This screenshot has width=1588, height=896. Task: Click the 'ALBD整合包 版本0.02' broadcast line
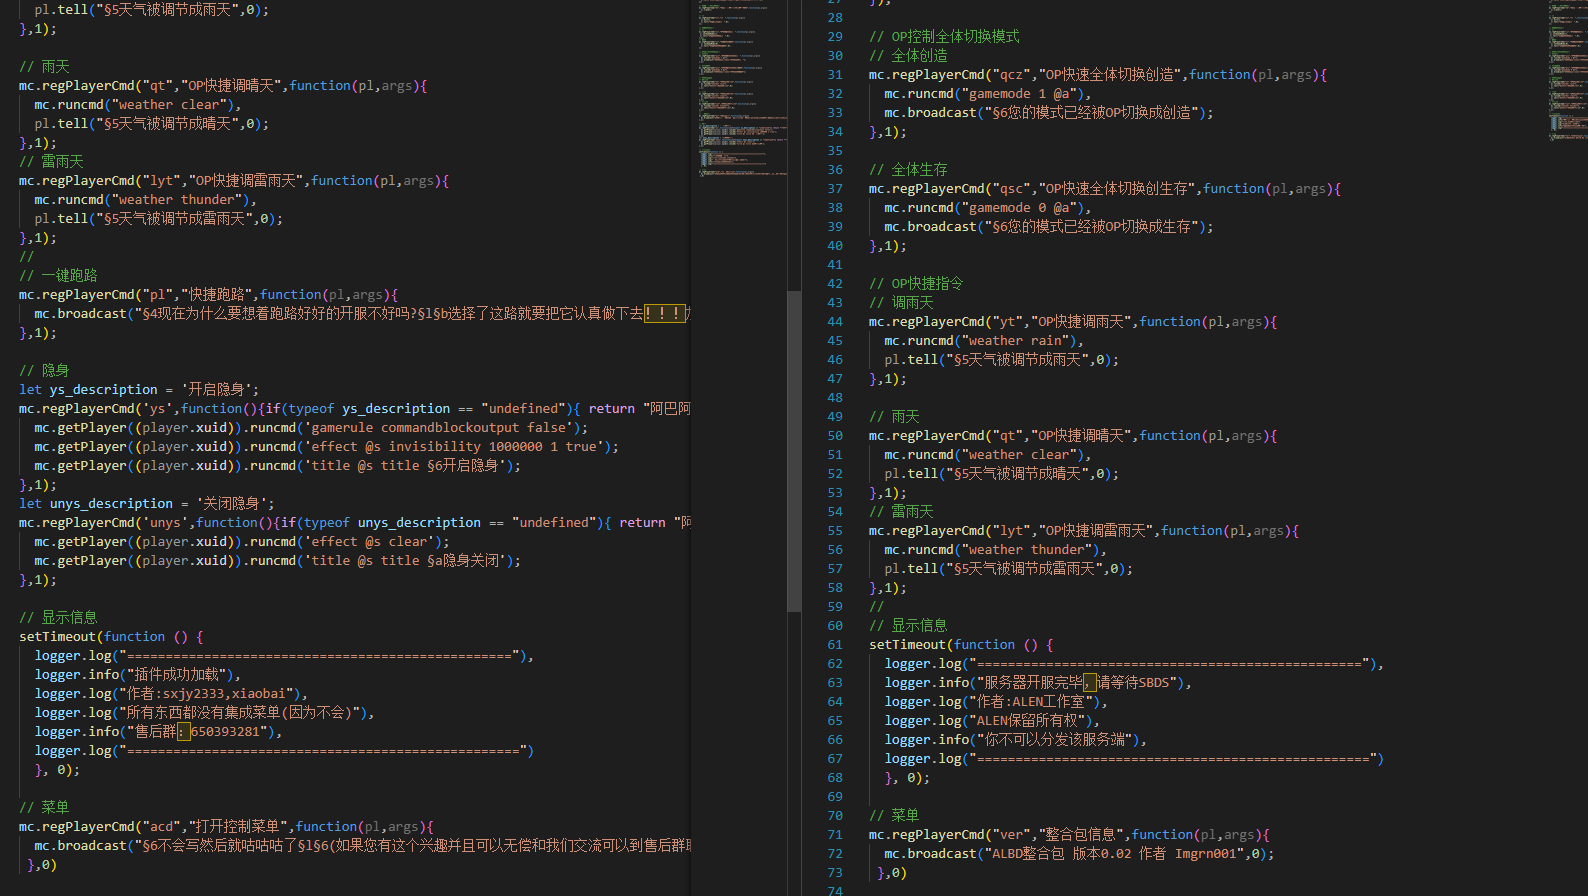pyautogui.click(x=1079, y=854)
